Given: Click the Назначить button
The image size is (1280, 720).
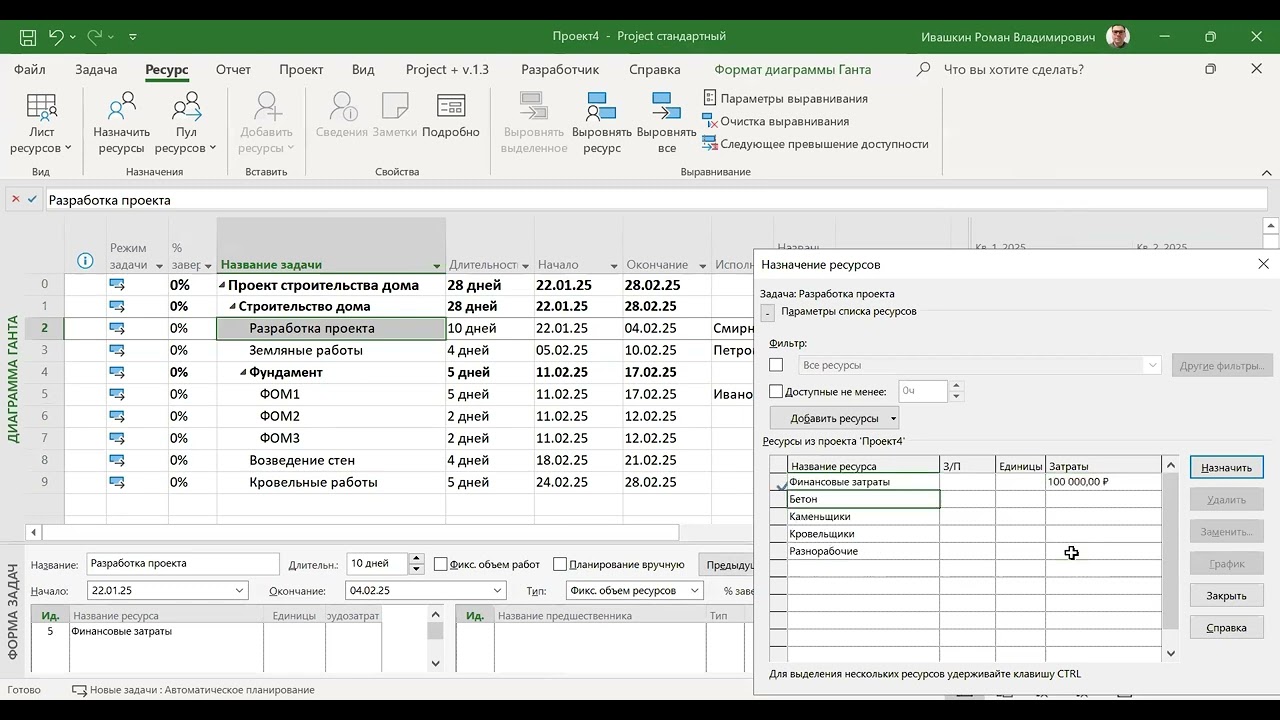Looking at the screenshot, I should click(1226, 467).
